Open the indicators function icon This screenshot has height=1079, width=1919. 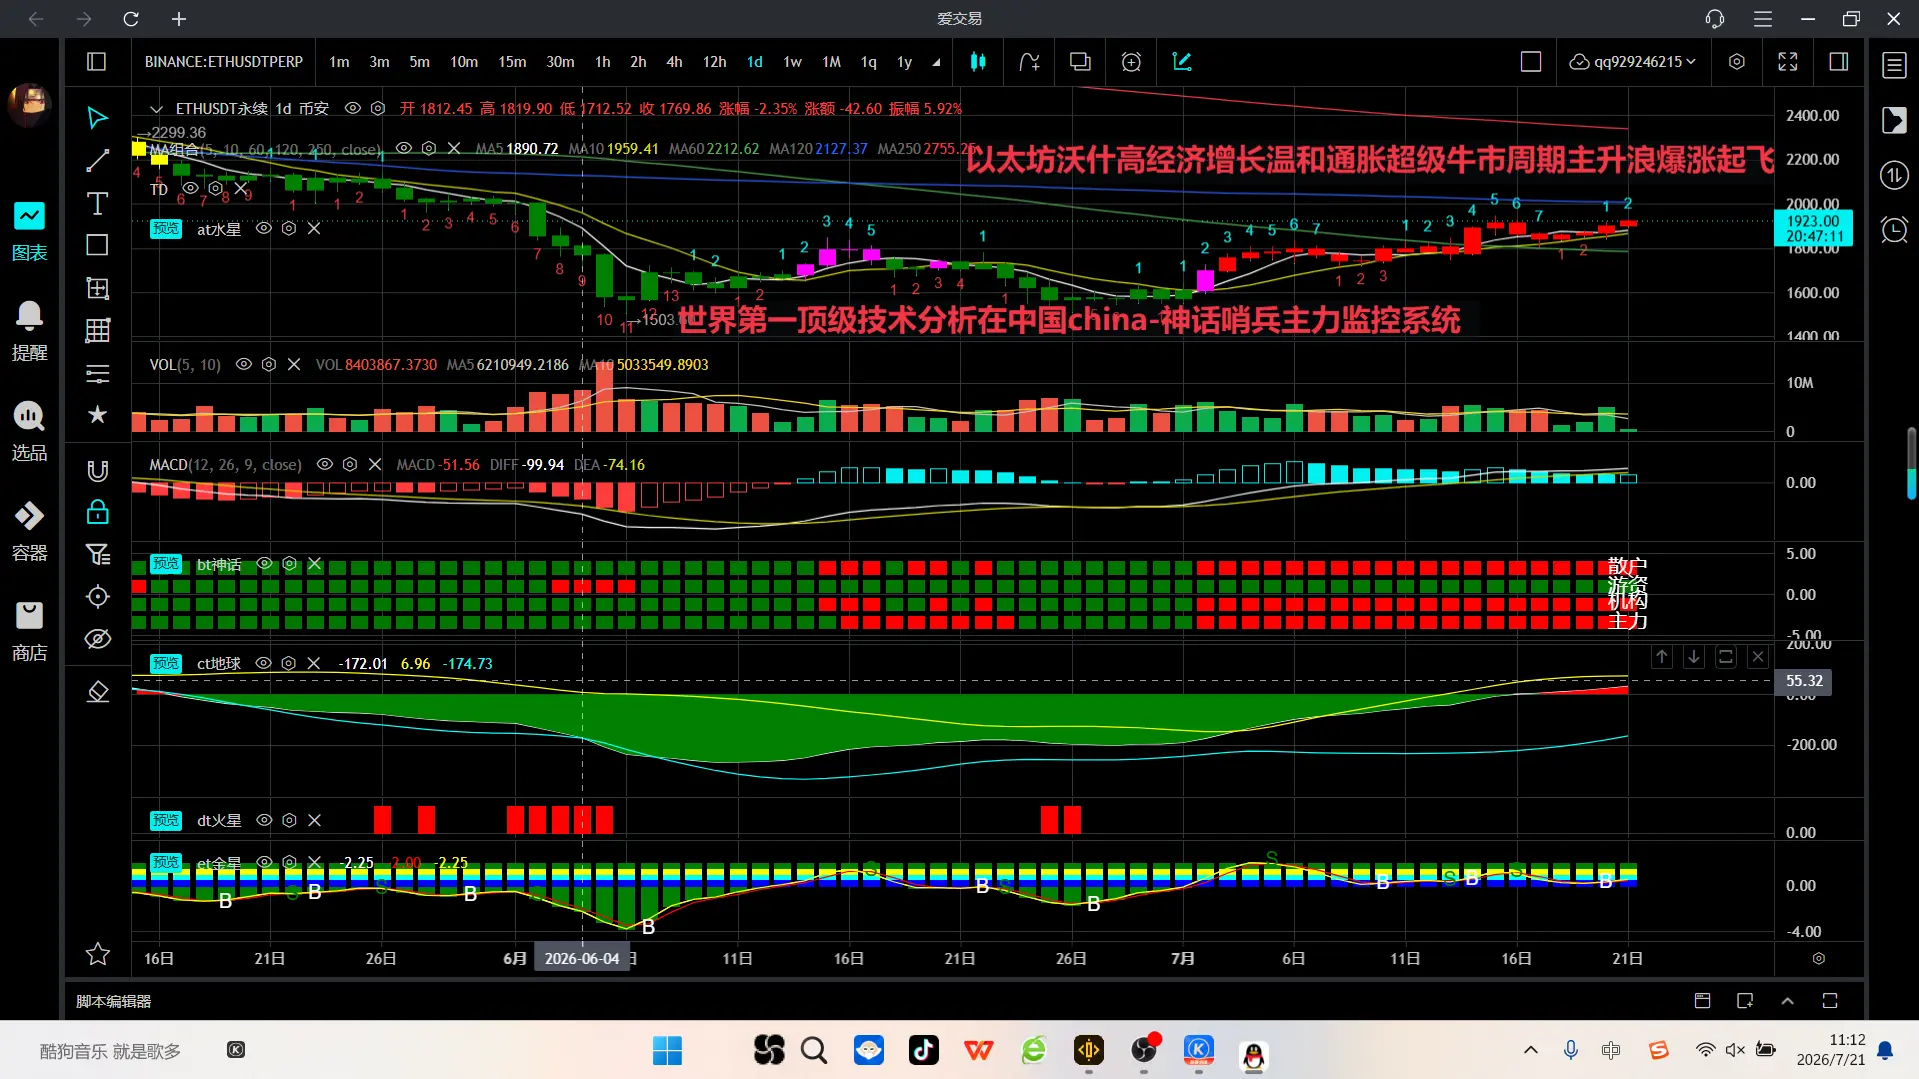pyautogui.click(x=1029, y=62)
